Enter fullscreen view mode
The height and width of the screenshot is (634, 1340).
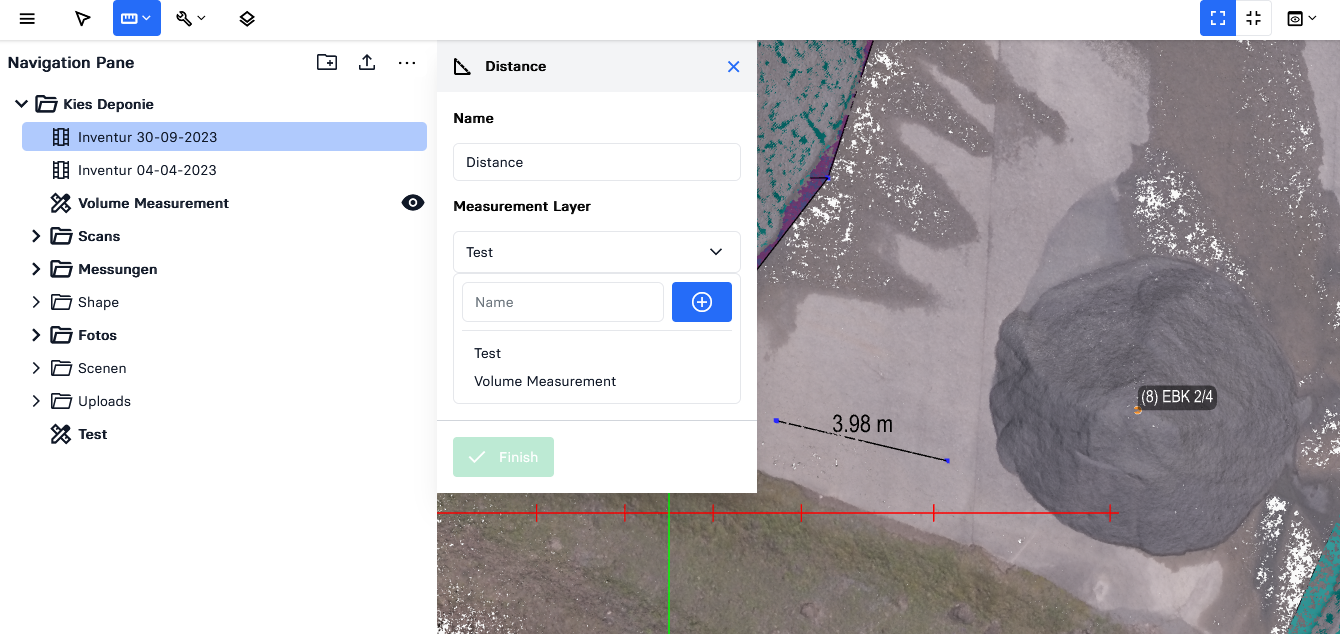click(1217, 18)
